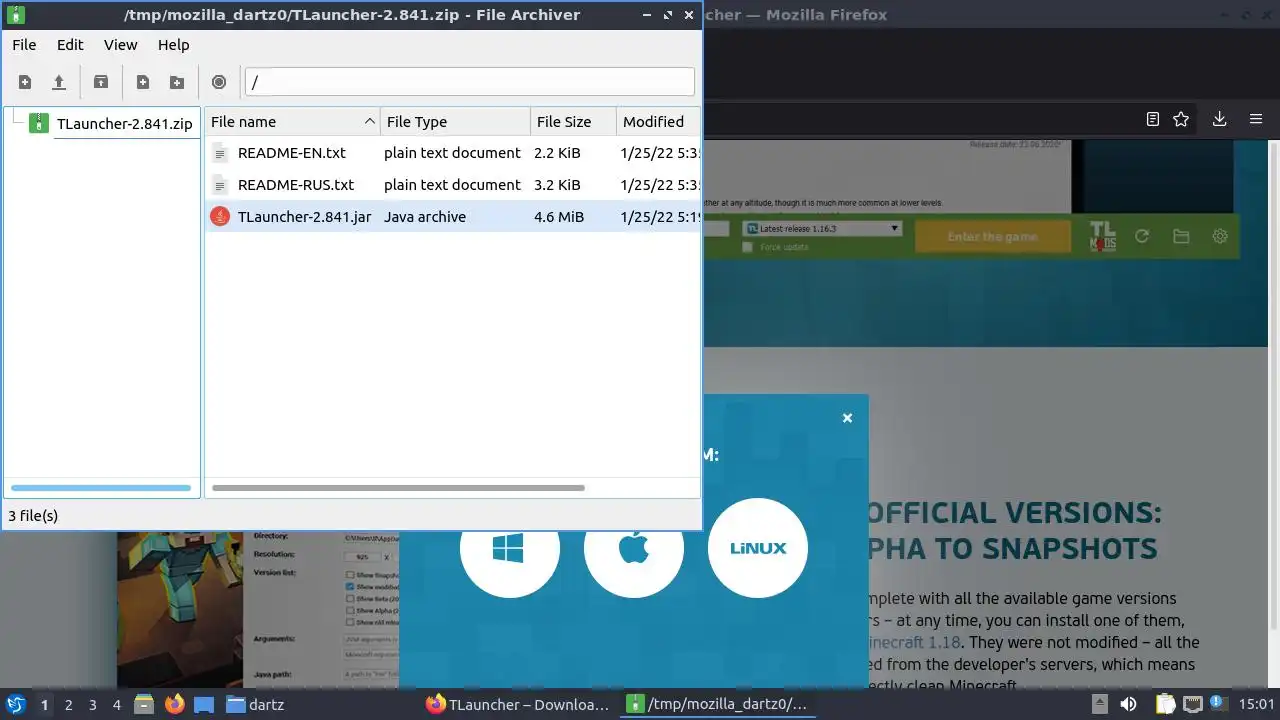1280x720 pixels.
Task: Create a new archive from toolbar
Action: tap(25, 82)
